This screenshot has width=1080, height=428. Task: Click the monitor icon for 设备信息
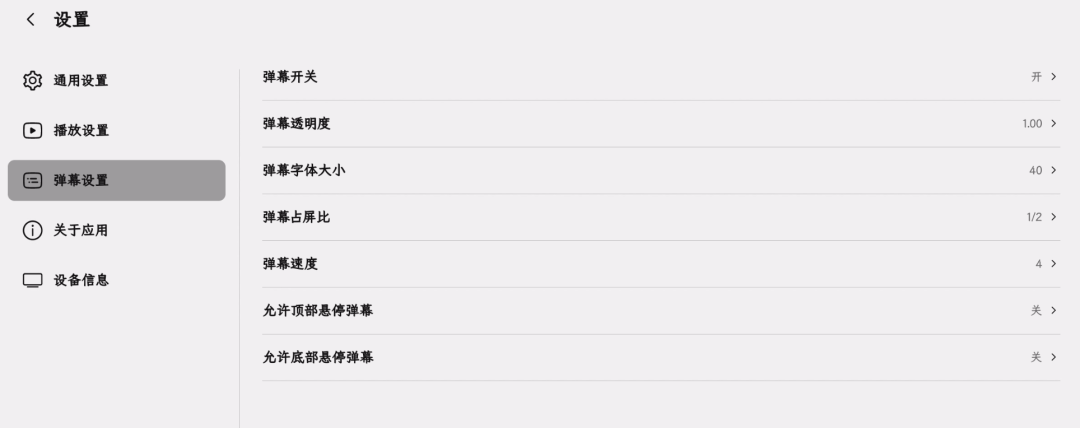pyautogui.click(x=33, y=280)
